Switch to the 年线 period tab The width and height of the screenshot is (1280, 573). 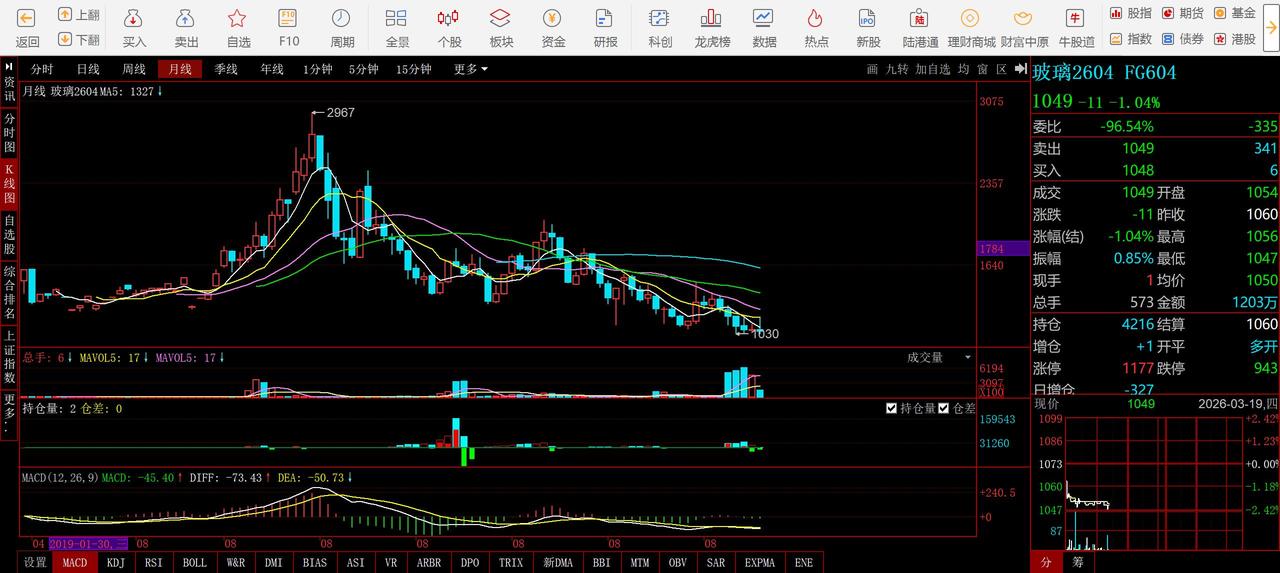point(272,69)
